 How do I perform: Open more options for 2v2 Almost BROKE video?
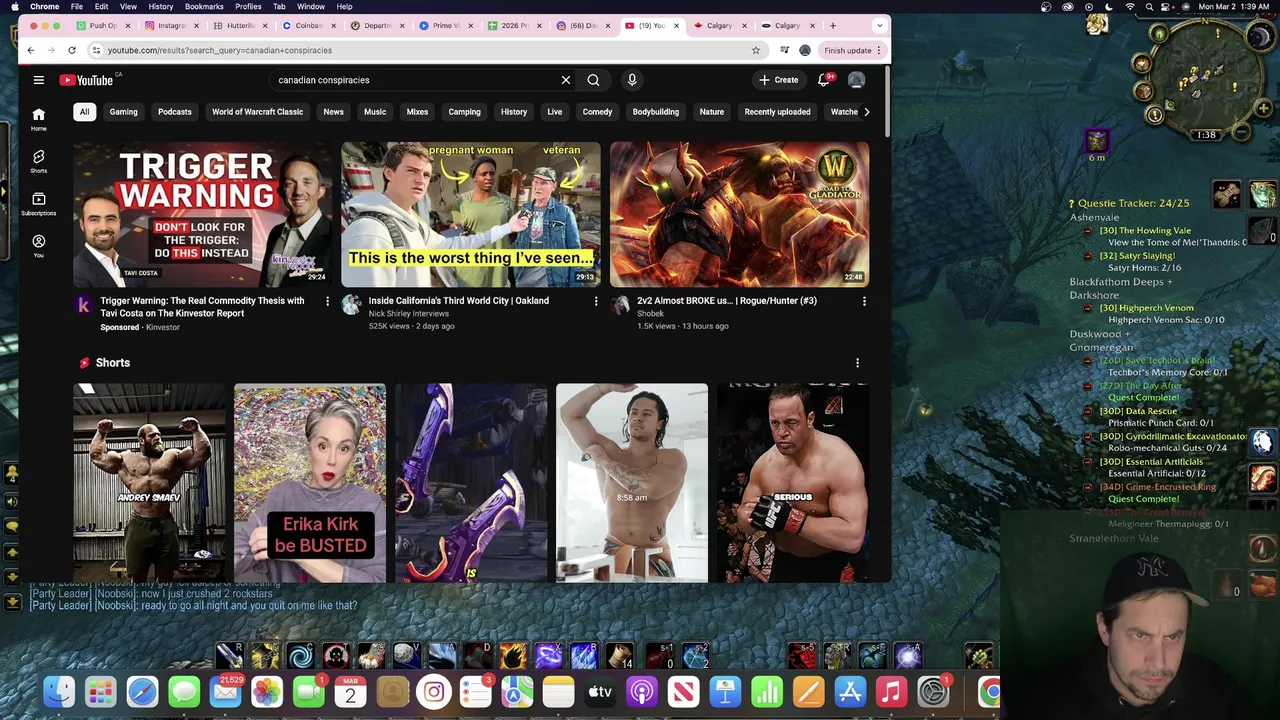point(864,301)
